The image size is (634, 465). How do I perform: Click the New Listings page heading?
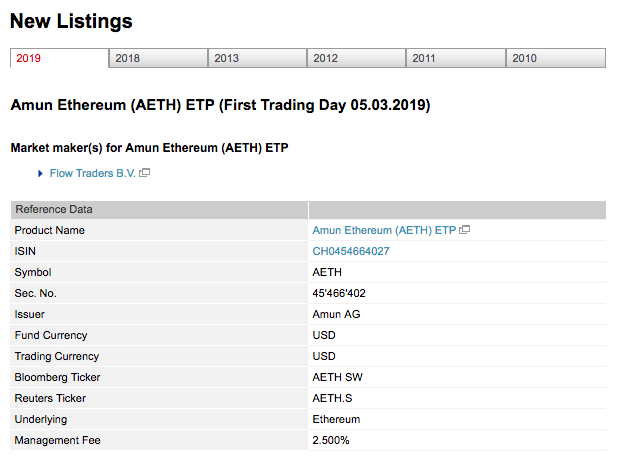click(x=71, y=21)
